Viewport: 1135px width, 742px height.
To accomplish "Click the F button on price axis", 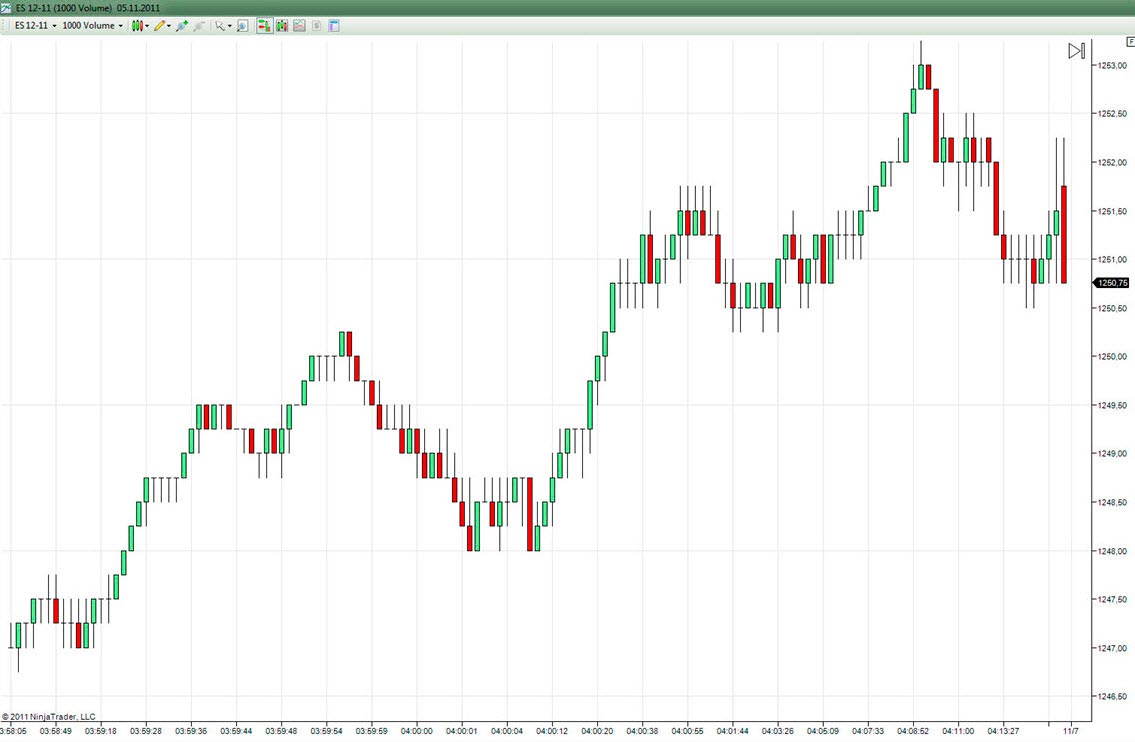I will pyautogui.click(x=1130, y=42).
